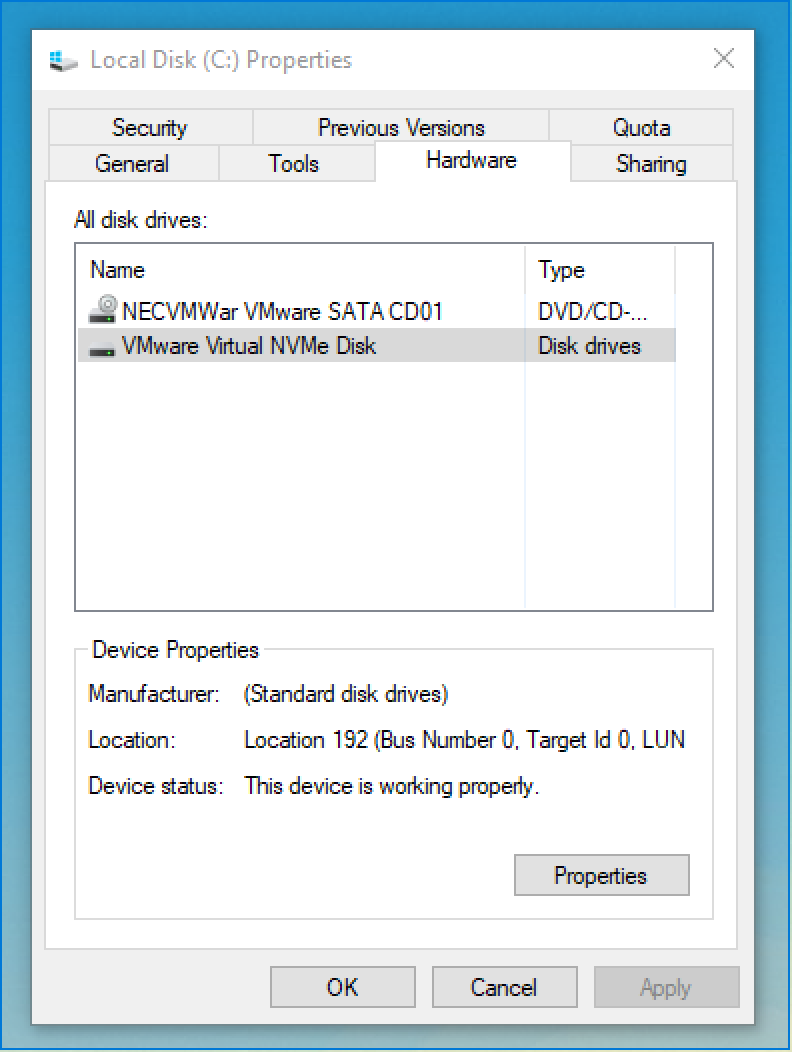Open device Properties button

pyautogui.click(x=601, y=876)
